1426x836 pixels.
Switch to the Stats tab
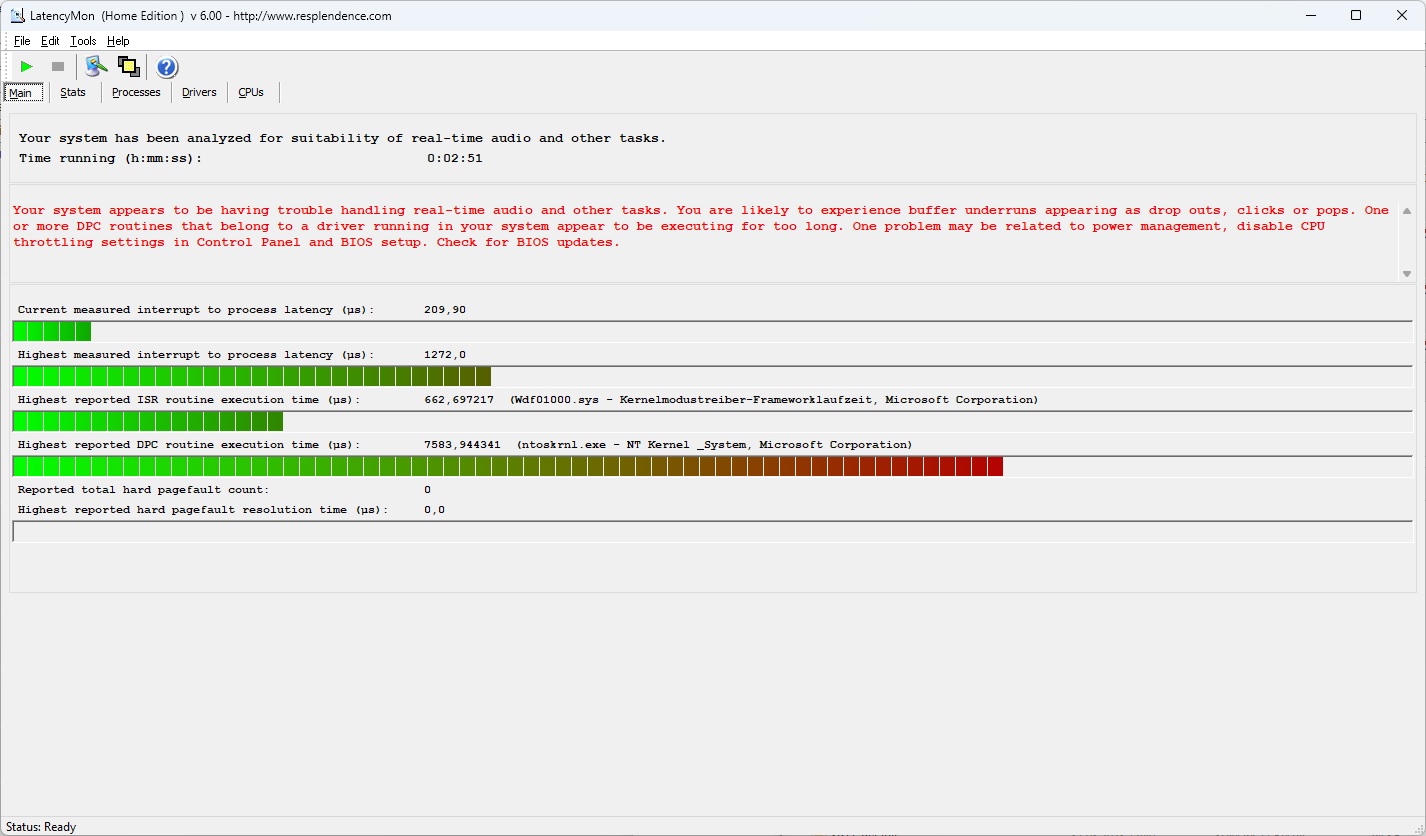tap(73, 92)
